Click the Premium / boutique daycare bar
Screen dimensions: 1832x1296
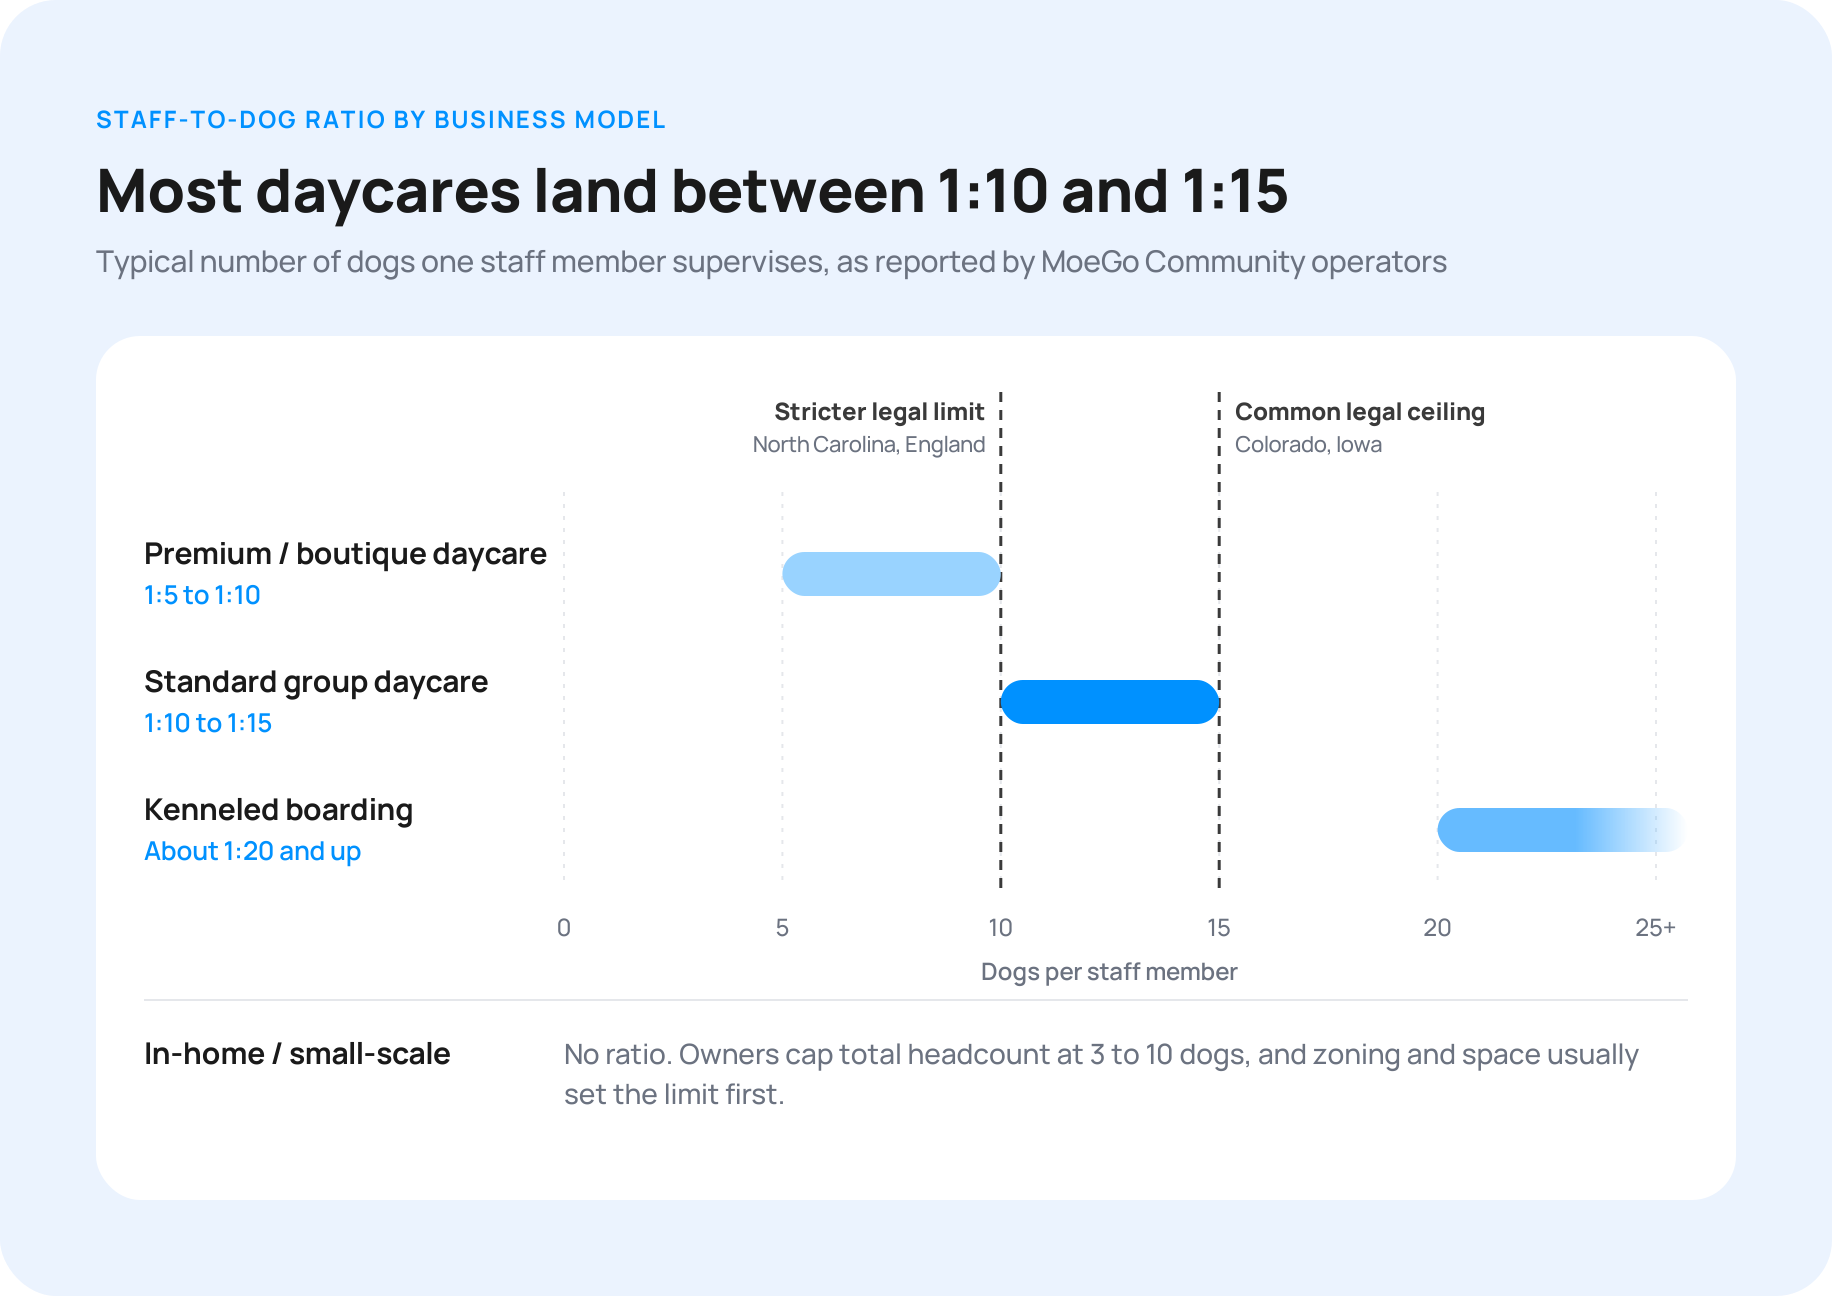pyautogui.click(x=891, y=574)
